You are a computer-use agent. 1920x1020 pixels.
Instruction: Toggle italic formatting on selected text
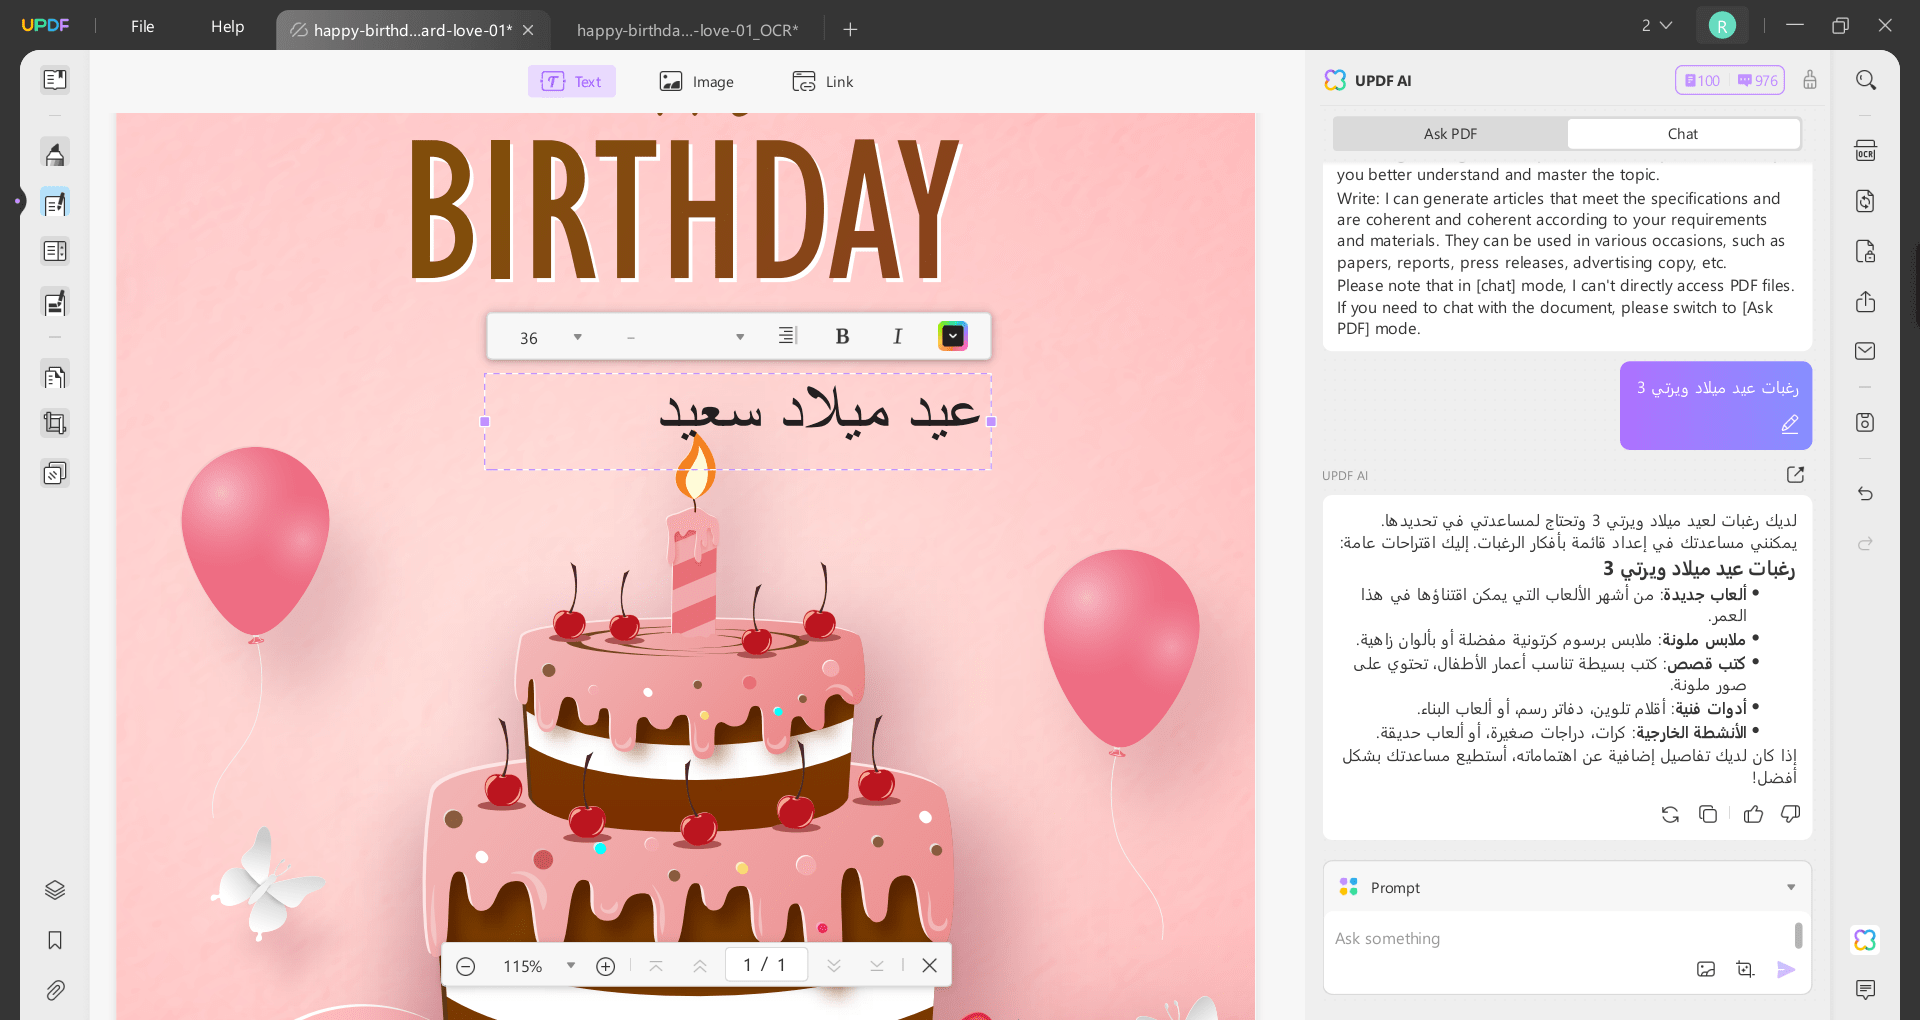[897, 337]
